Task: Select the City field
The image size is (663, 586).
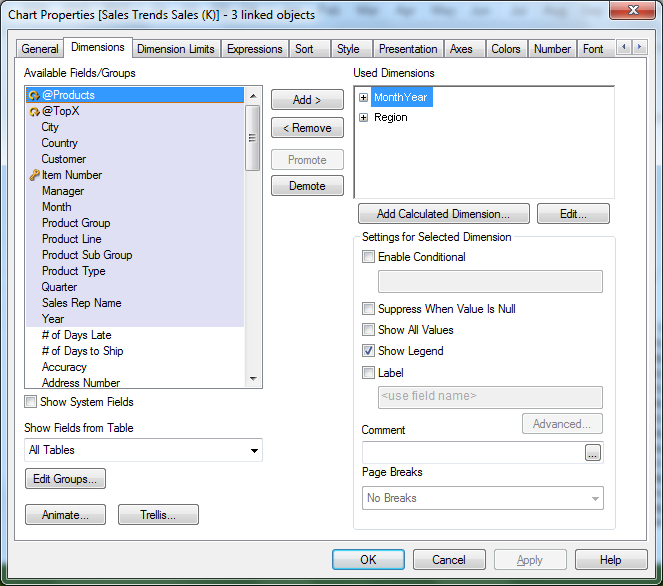Action: point(135,127)
